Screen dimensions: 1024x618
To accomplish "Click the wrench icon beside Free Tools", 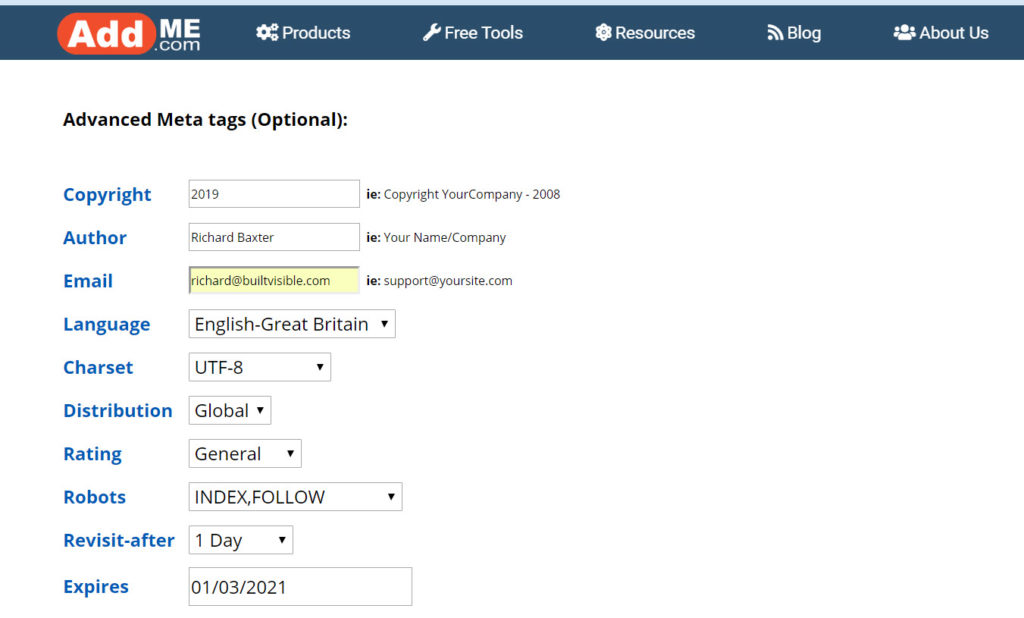I will click(431, 32).
